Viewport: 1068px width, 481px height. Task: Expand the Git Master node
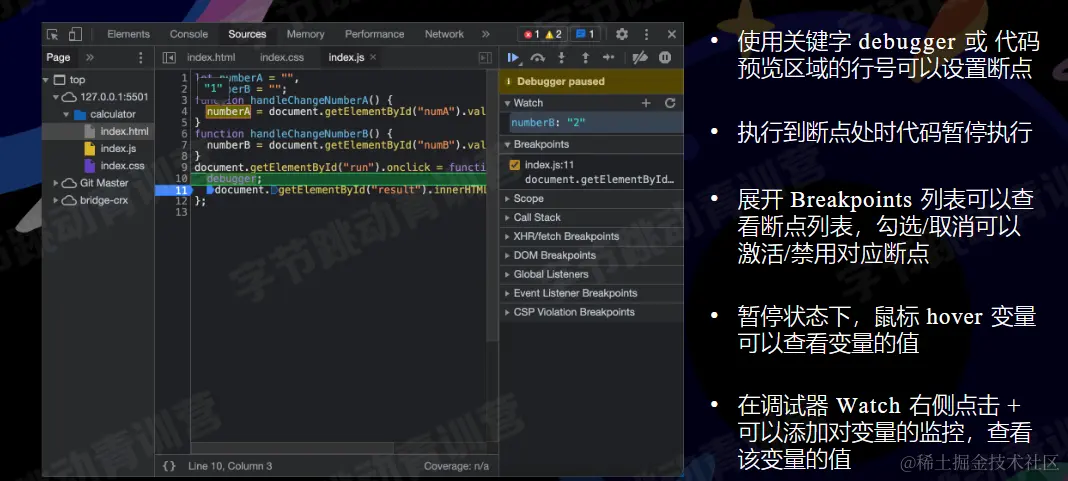56,183
